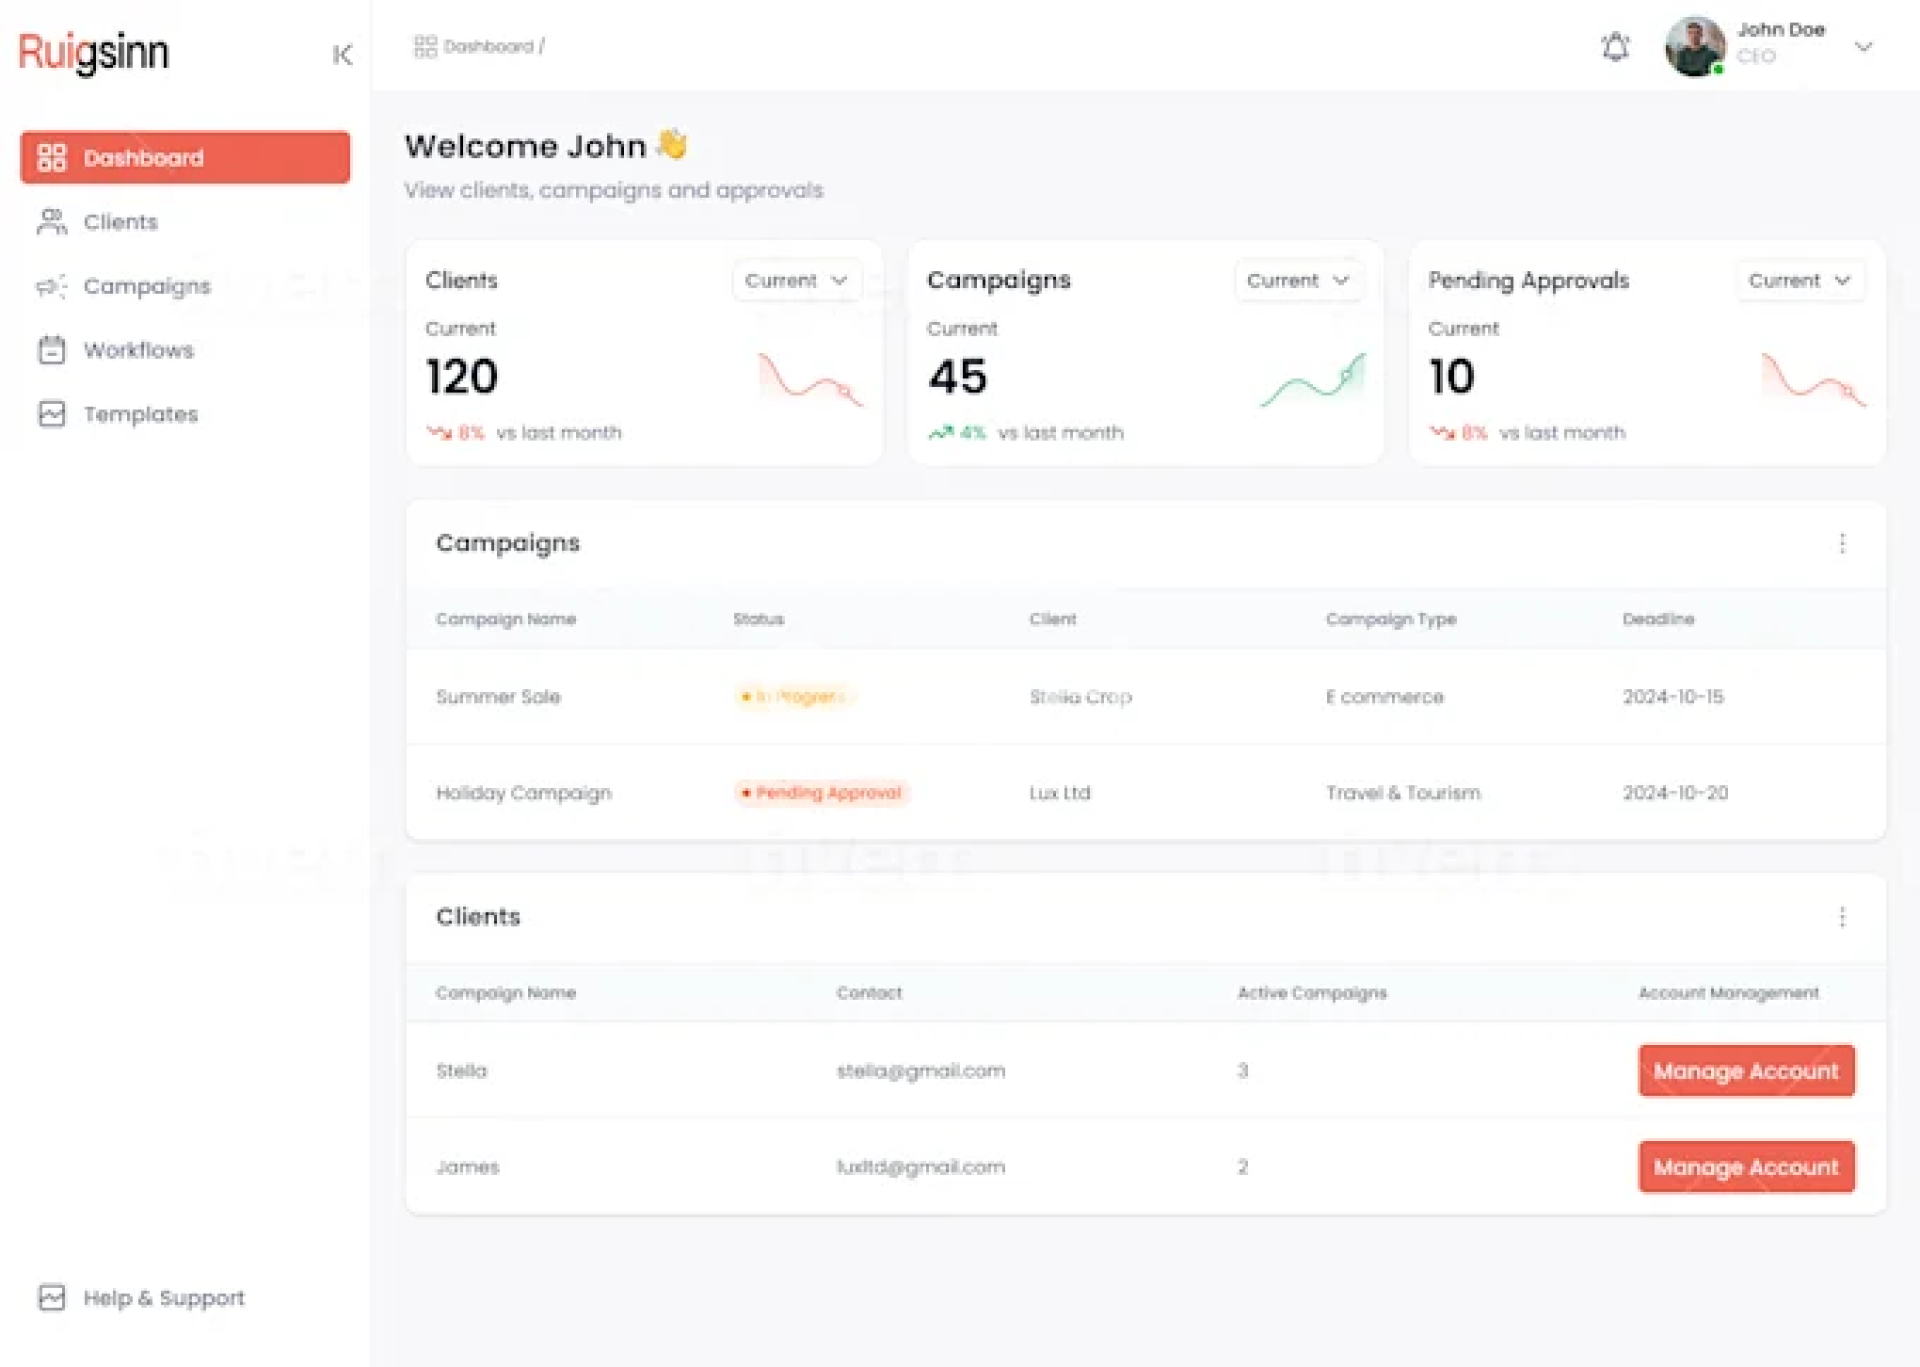This screenshot has height=1367, width=1920.
Task: Select the Dashboard menu item
Action: click(x=185, y=158)
